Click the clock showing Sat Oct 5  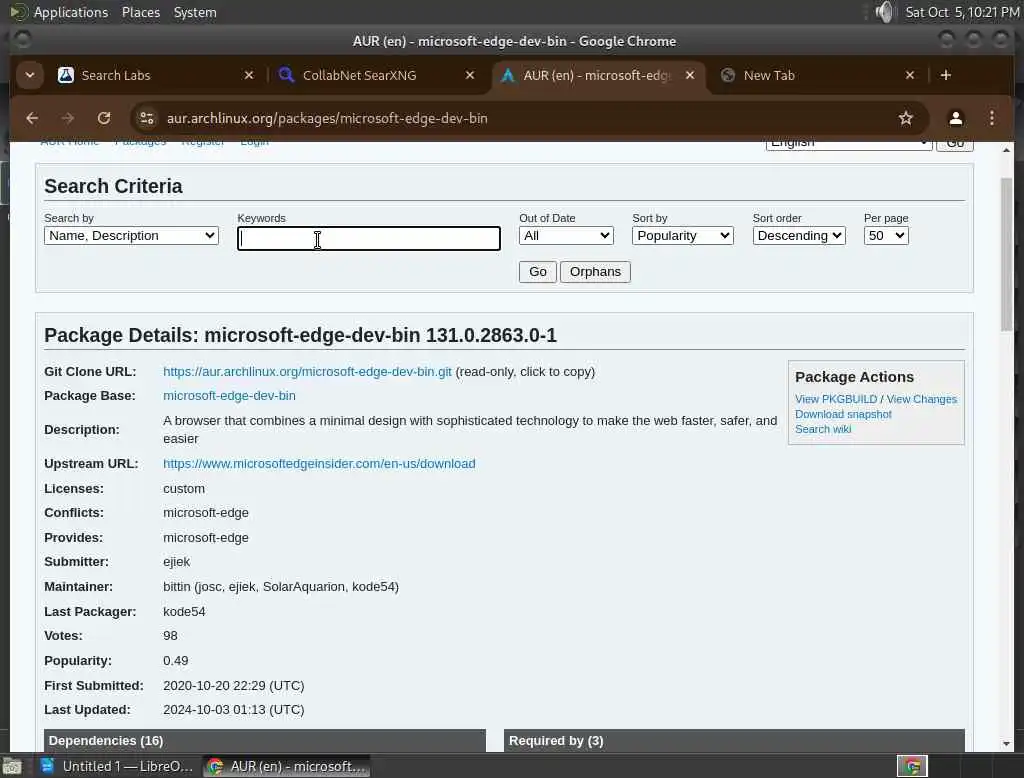coord(961,12)
